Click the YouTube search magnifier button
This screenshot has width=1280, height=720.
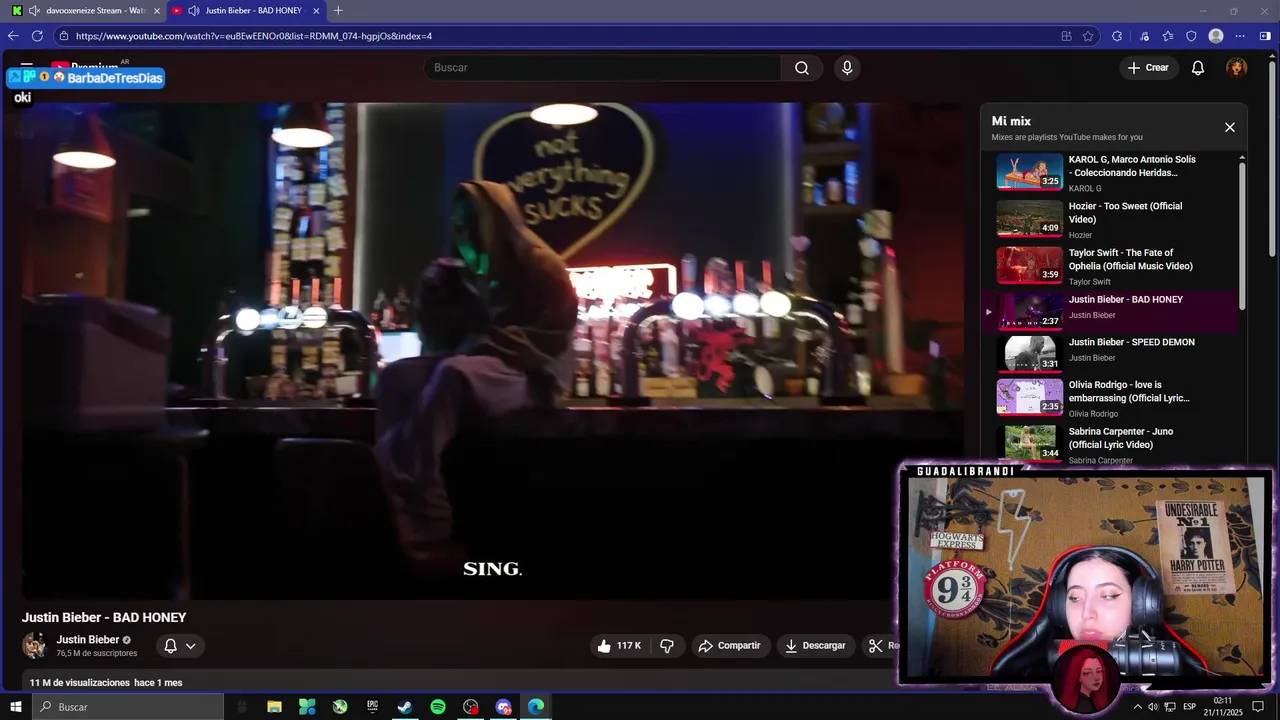pos(802,68)
